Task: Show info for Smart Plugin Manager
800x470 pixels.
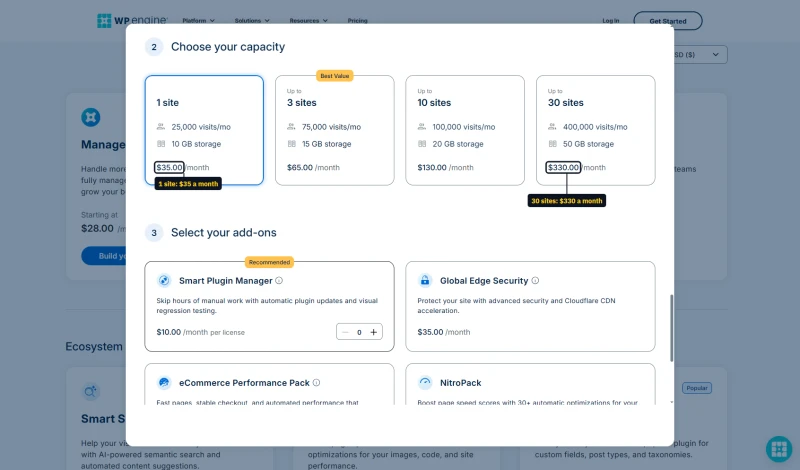Action: [279, 281]
